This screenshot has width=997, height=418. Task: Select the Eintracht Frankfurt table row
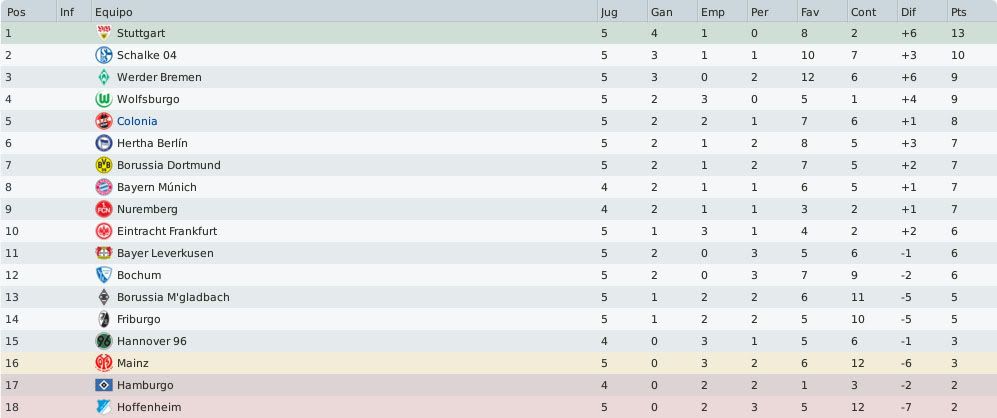pyautogui.click(x=498, y=231)
